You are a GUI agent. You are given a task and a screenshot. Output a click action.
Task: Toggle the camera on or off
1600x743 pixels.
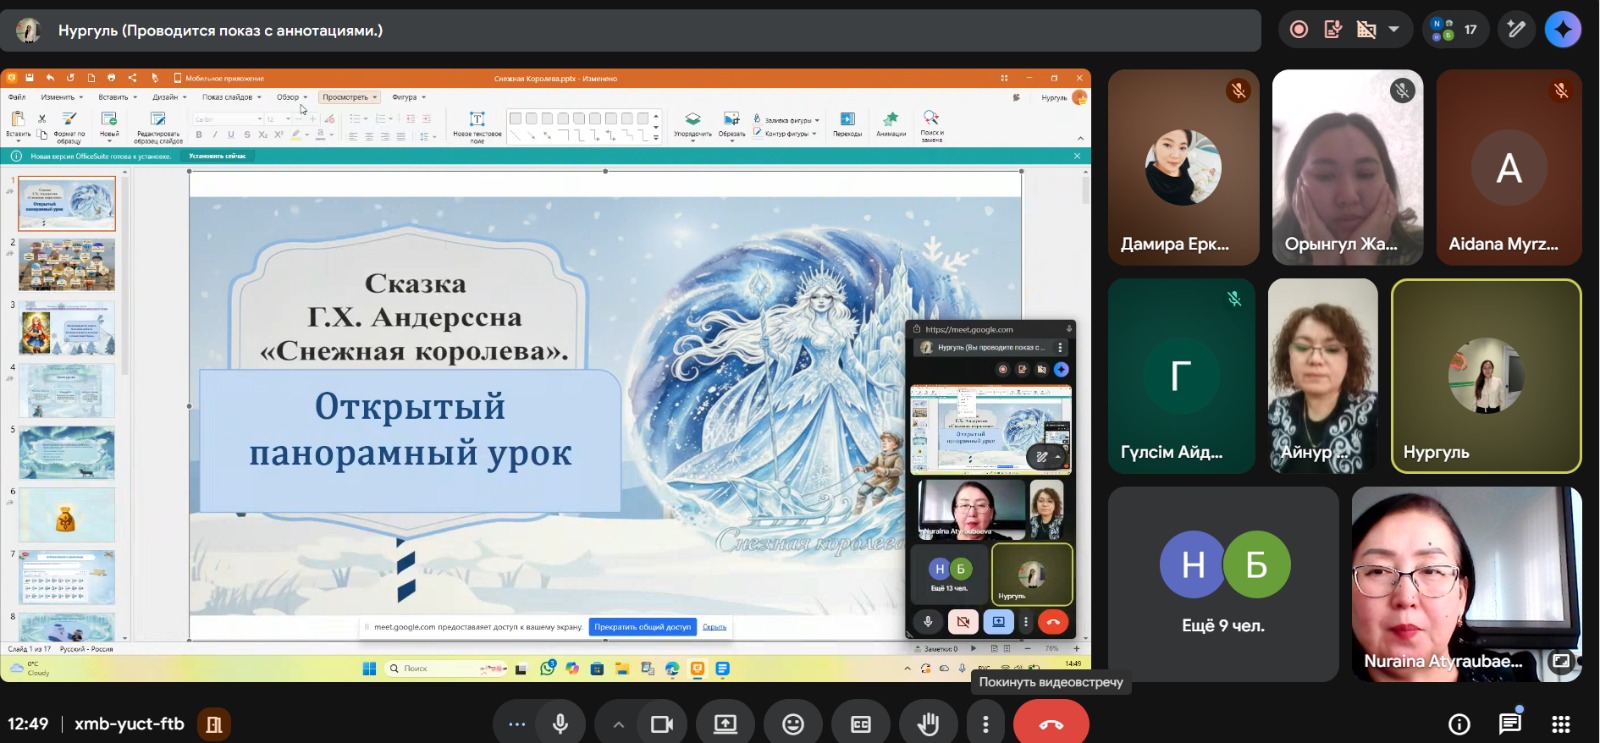(661, 724)
